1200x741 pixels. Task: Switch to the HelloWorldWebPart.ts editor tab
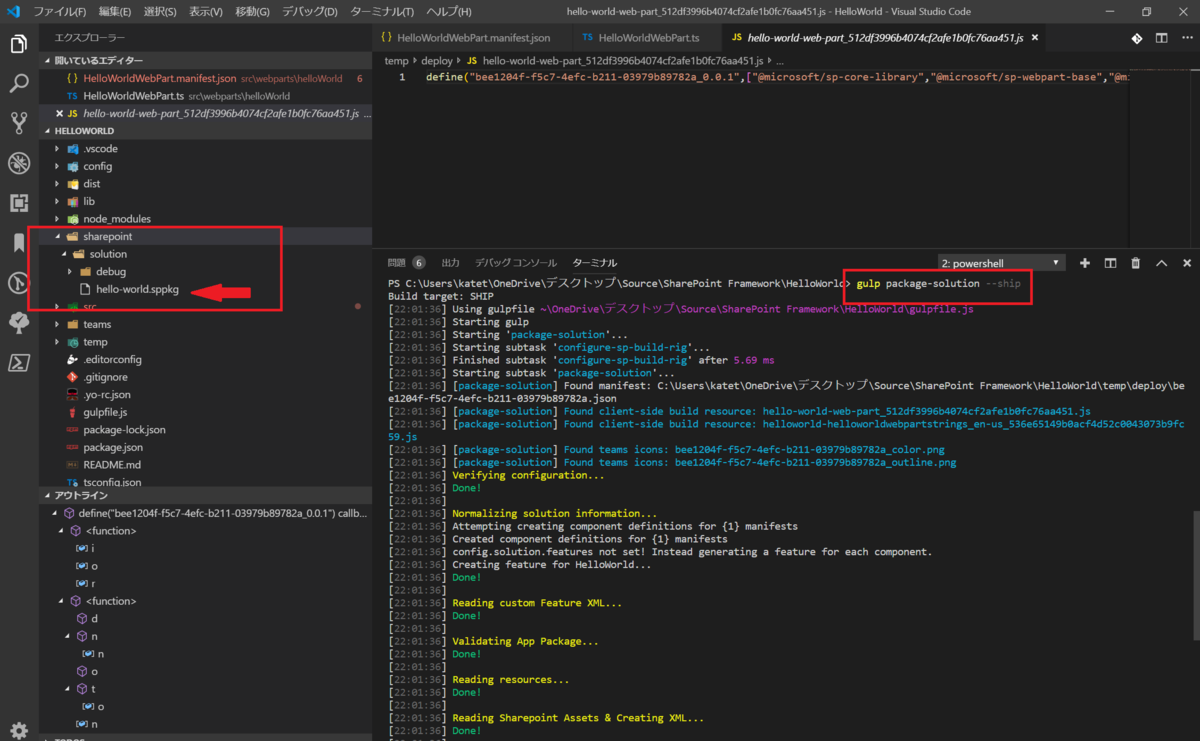[644, 38]
